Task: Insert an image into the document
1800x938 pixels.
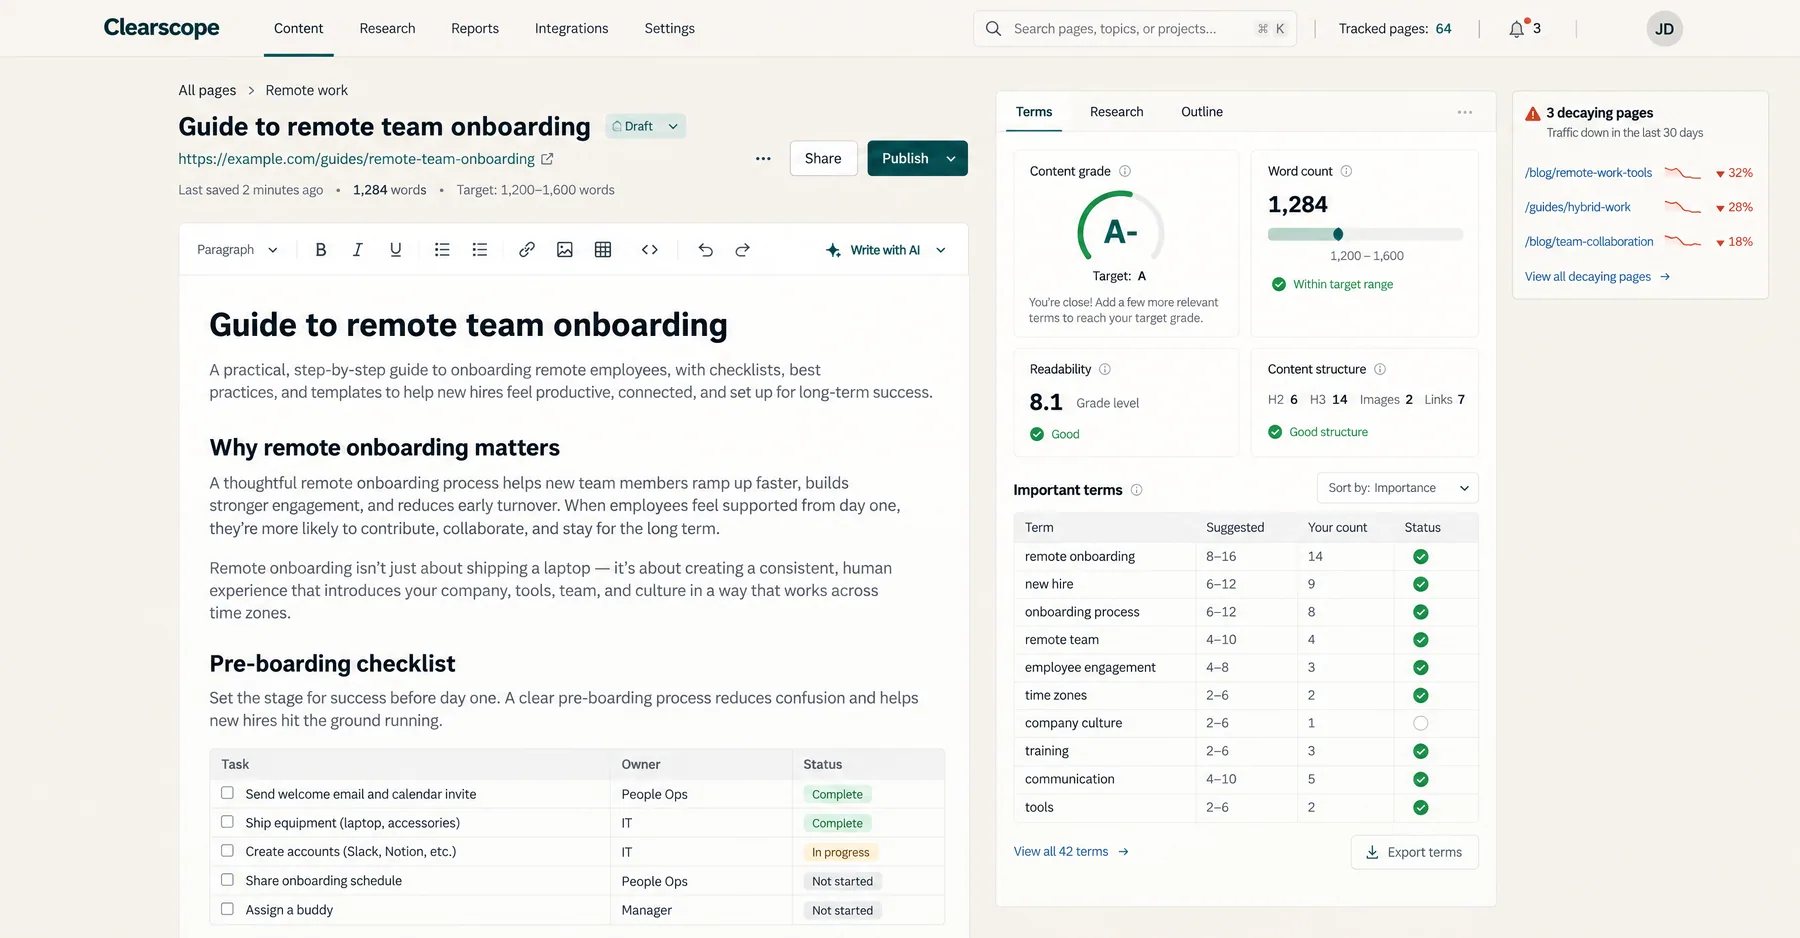Action: tap(565, 250)
